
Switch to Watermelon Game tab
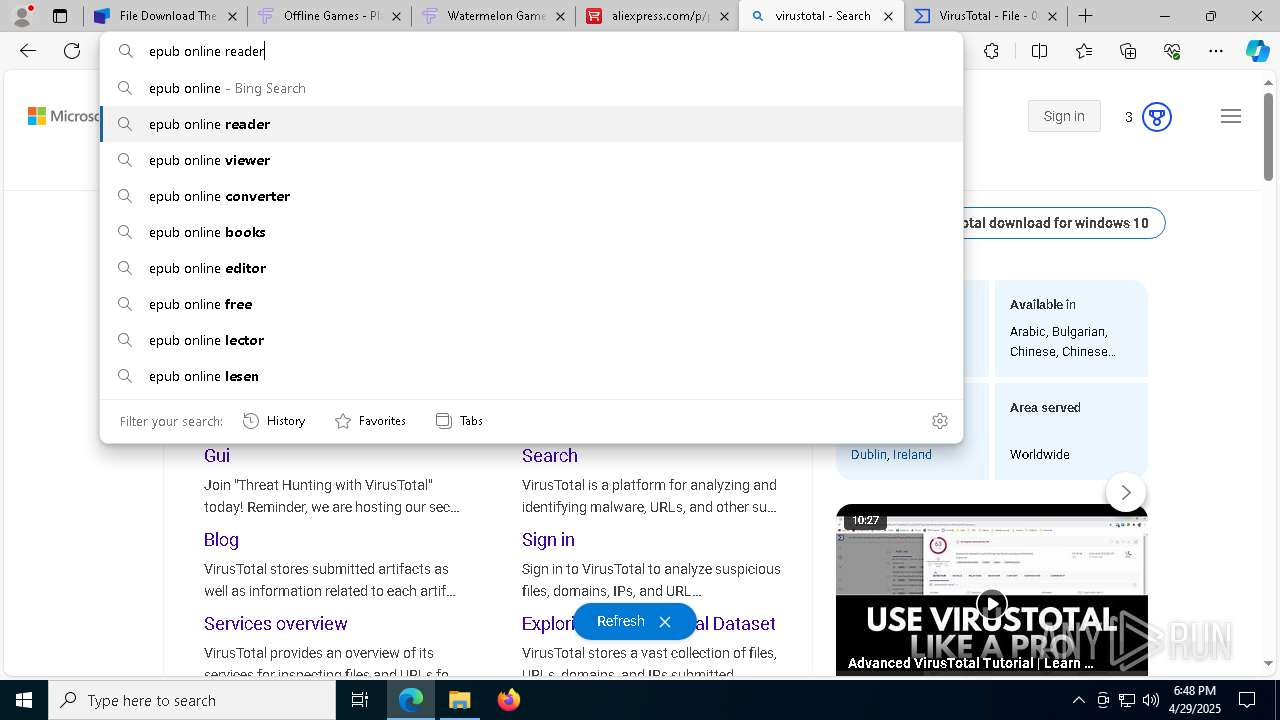493,16
